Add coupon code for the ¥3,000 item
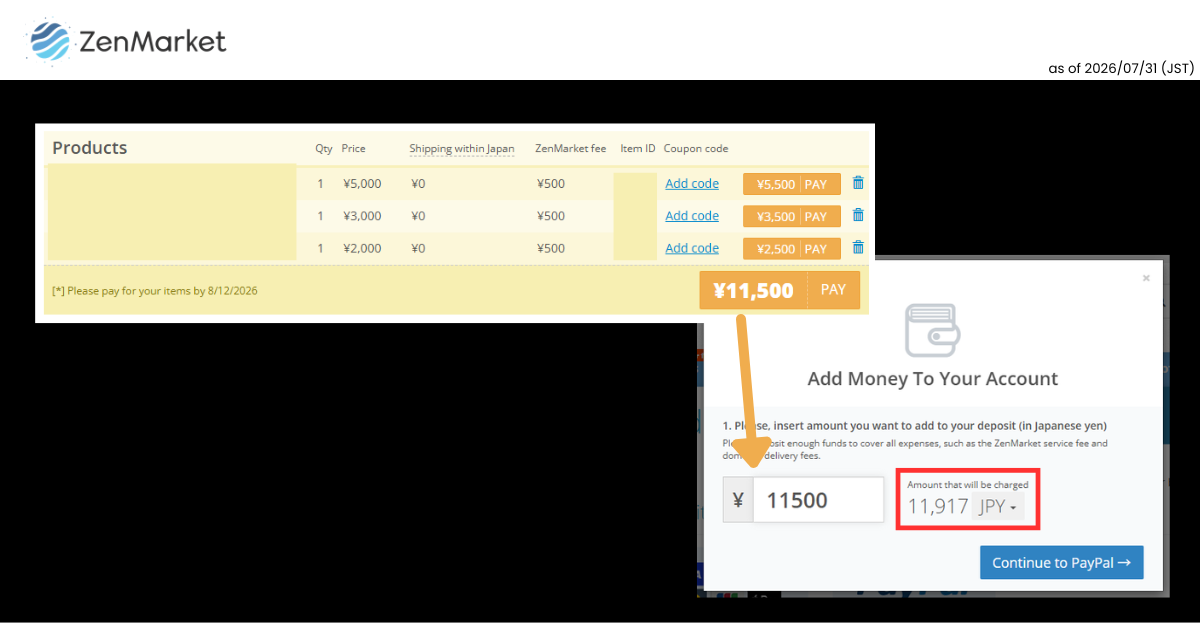The image size is (1200, 628). click(x=692, y=216)
